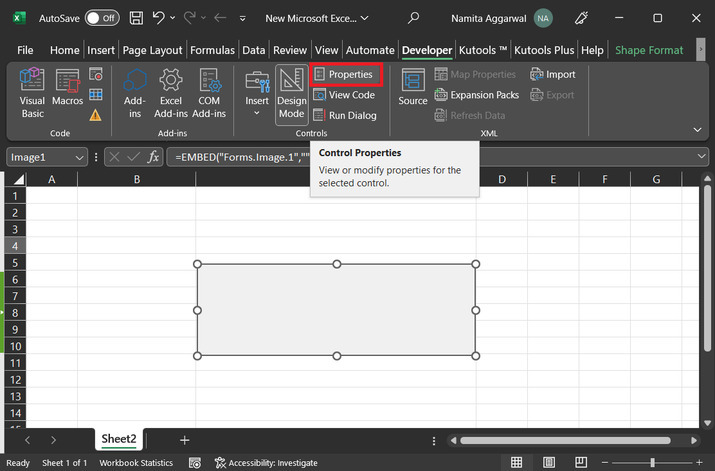Click Workbook Statistics in status bar
Viewport: 715px width, 471px height.
click(x=136, y=463)
